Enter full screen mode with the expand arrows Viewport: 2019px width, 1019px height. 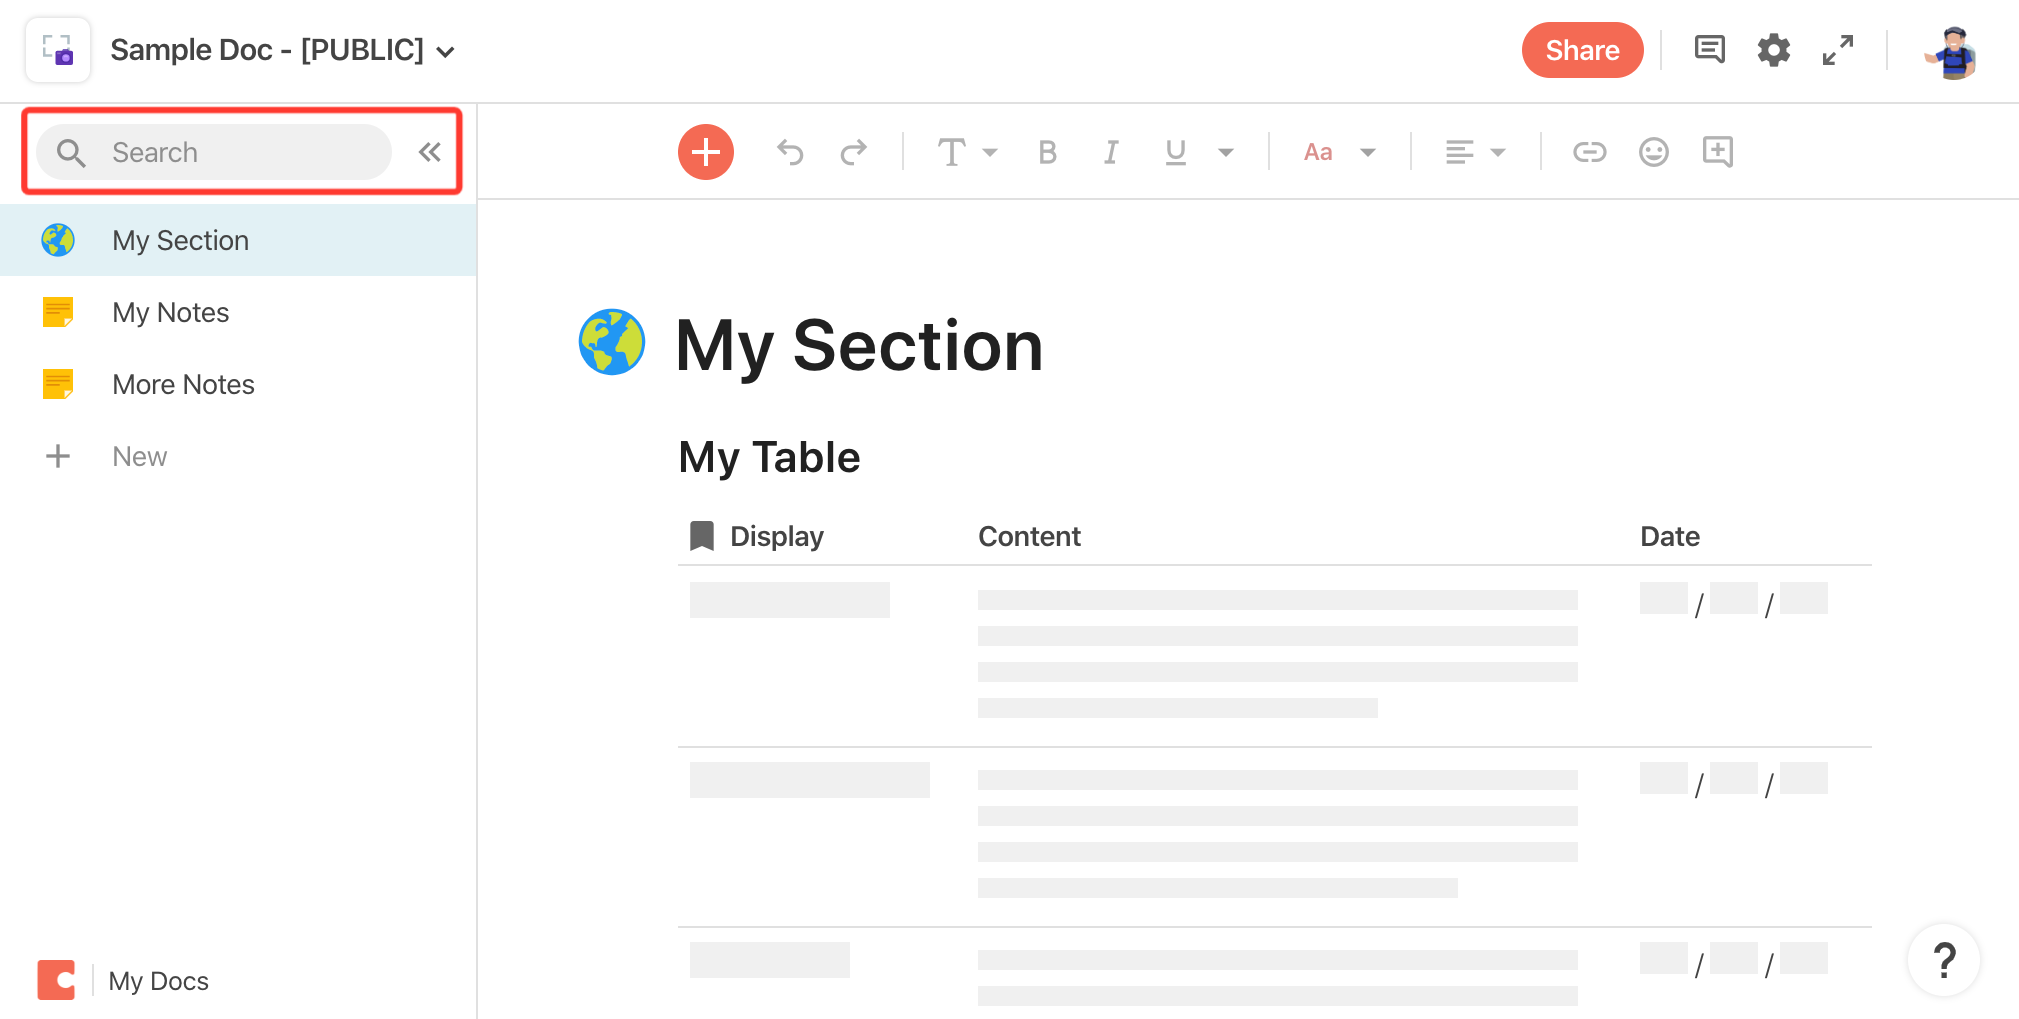(x=1838, y=50)
